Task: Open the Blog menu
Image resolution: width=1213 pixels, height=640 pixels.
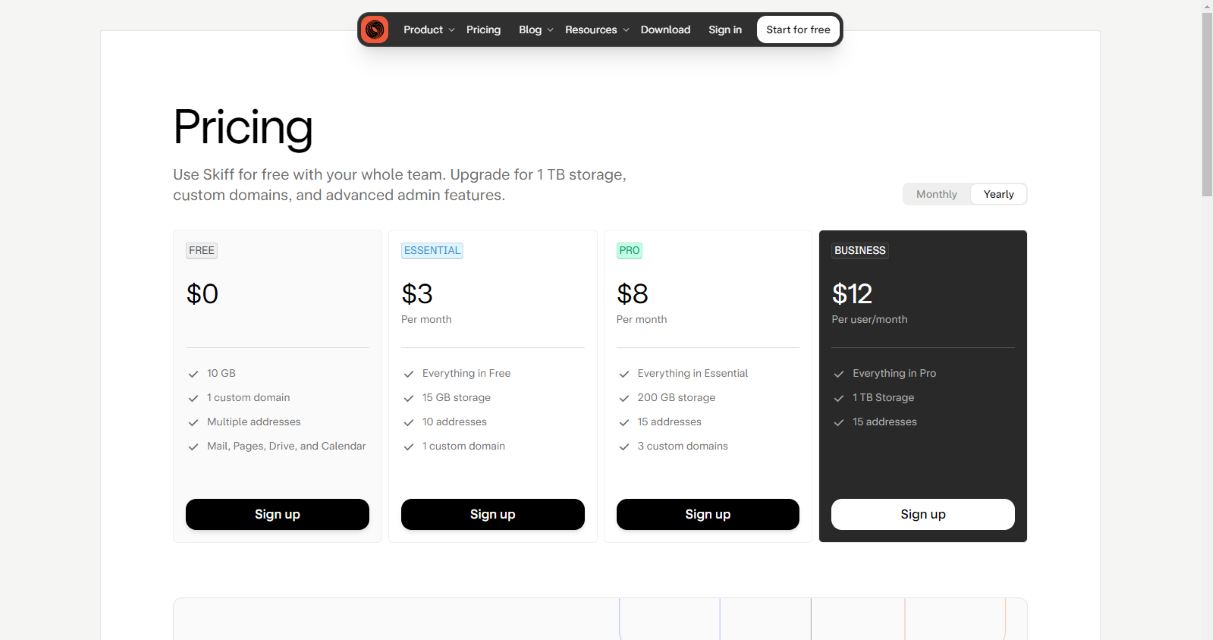Action: pyautogui.click(x=530, y=30)
